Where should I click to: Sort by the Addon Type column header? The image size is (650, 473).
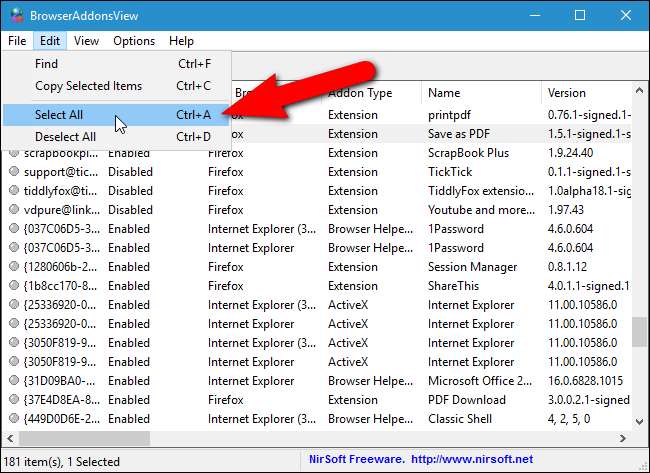click(360, 93)
